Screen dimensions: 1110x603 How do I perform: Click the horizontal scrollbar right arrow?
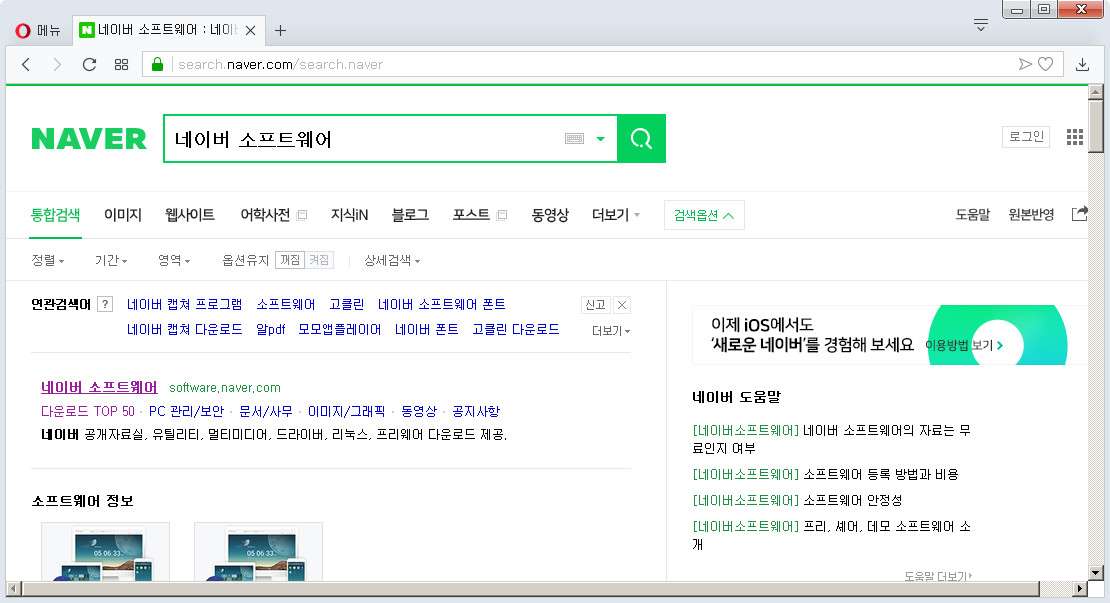[1079, 588]
